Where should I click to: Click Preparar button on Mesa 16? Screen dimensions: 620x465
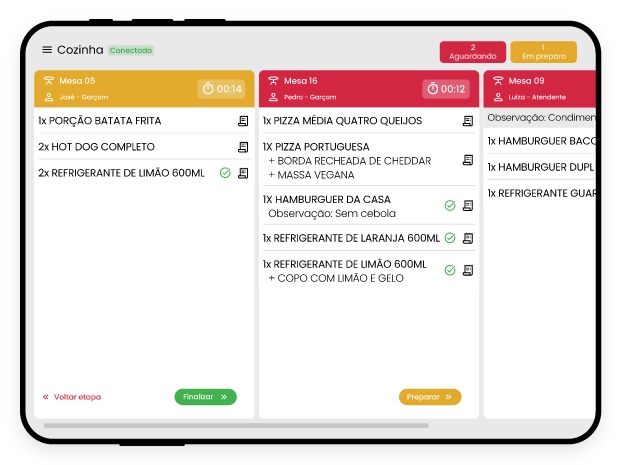(430, 397)
